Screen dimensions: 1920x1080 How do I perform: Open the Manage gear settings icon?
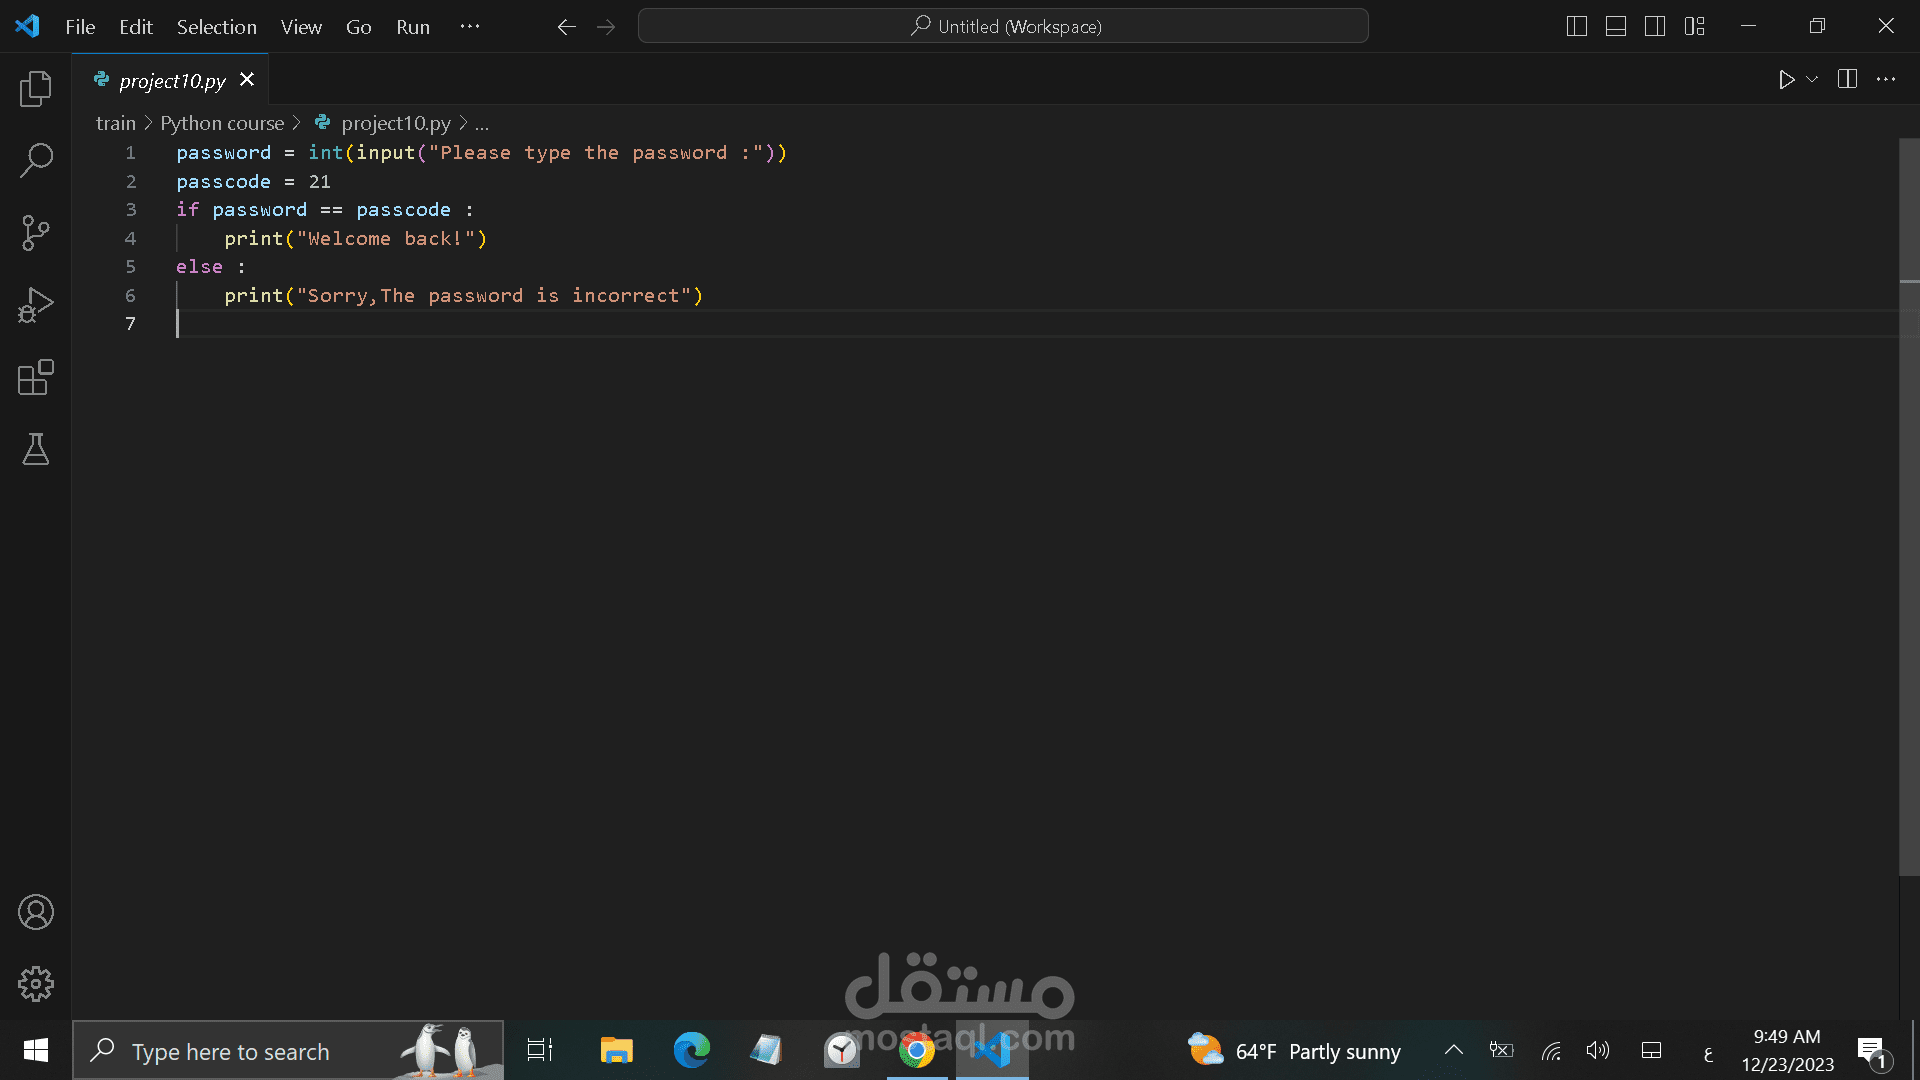pos(36,984)
